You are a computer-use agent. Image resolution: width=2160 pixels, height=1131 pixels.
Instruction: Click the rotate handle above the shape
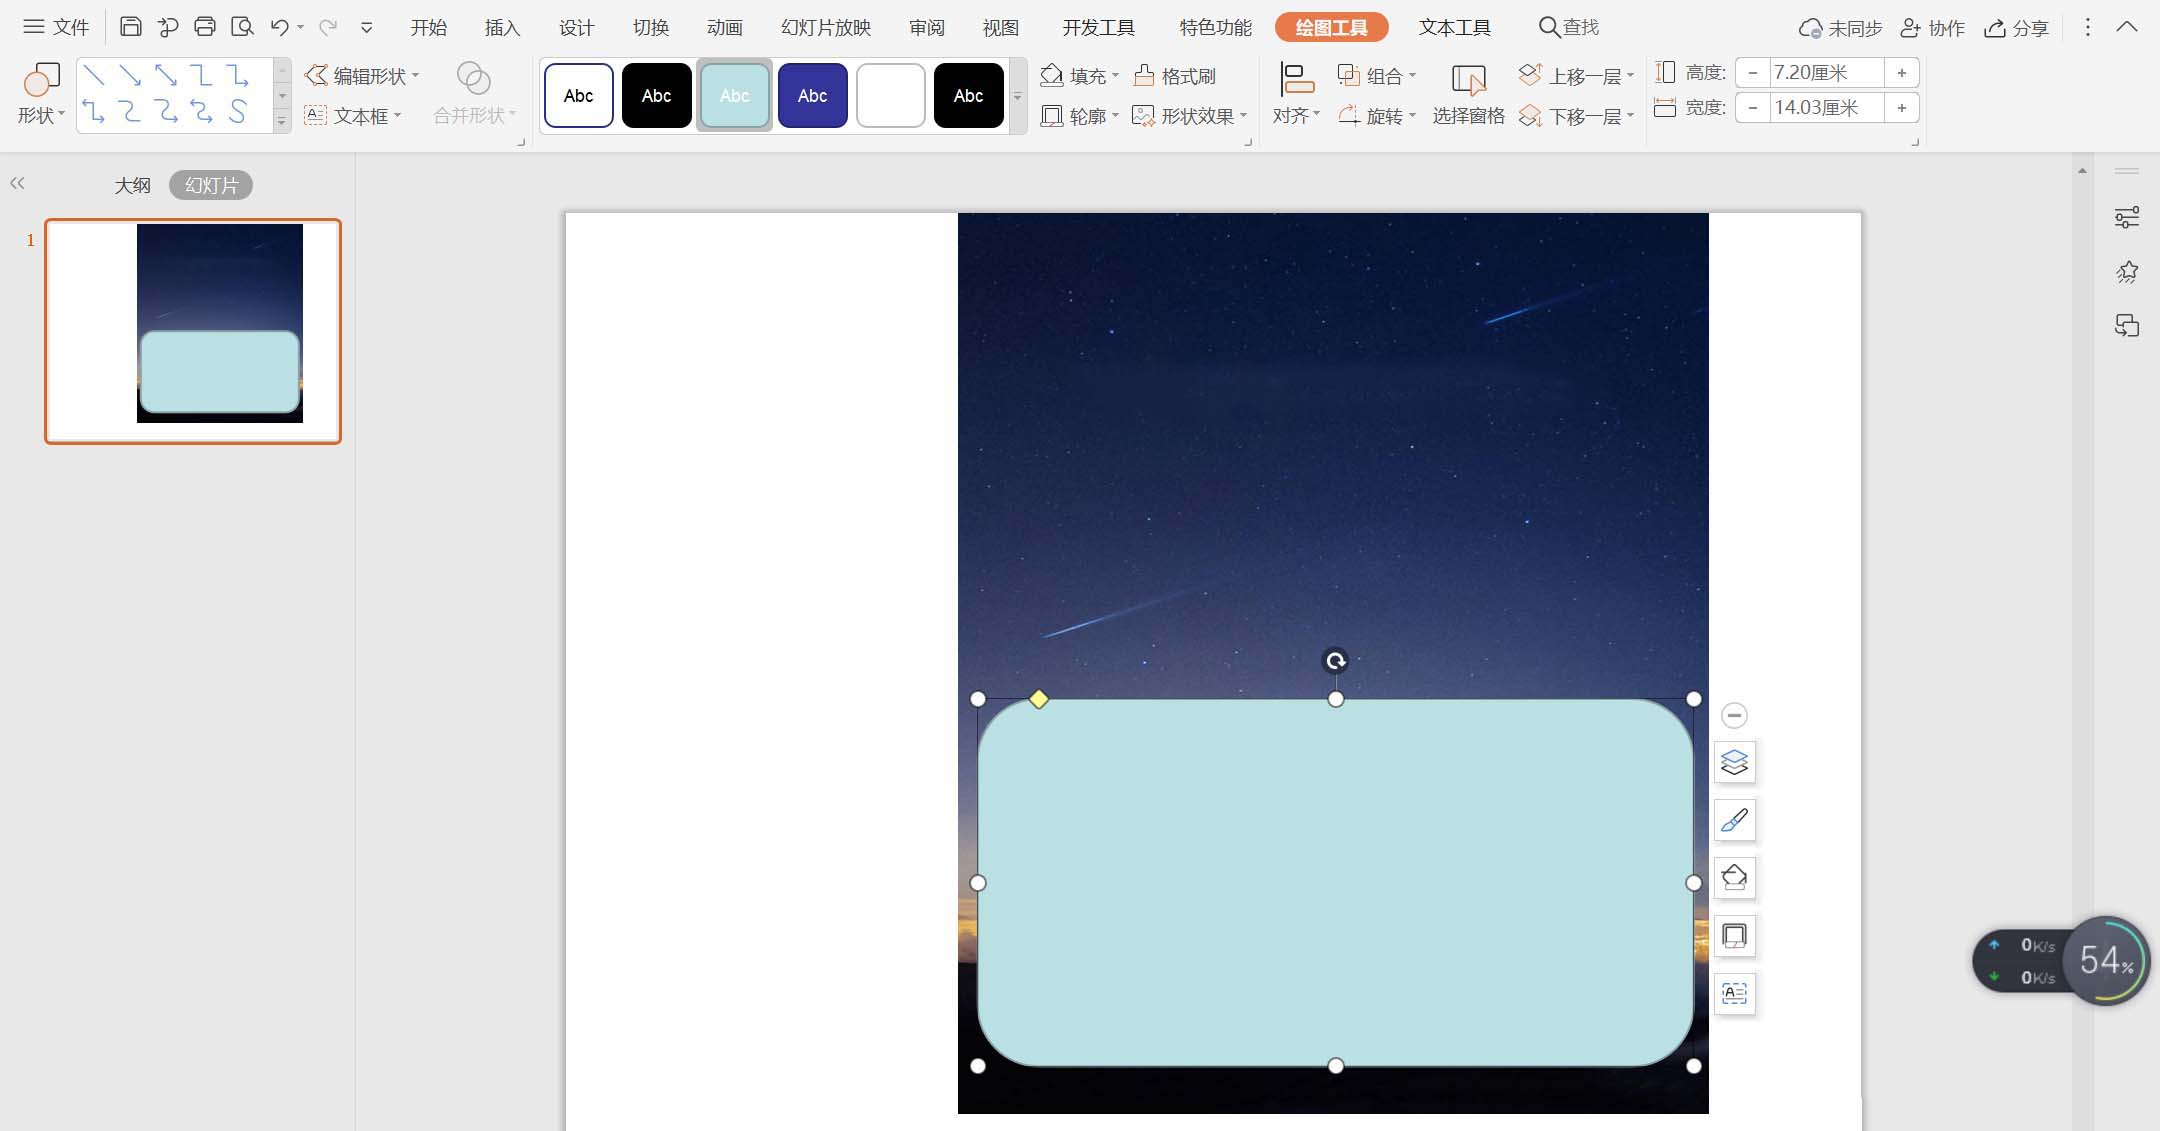pyautogui.click(x=1335, y=661)
